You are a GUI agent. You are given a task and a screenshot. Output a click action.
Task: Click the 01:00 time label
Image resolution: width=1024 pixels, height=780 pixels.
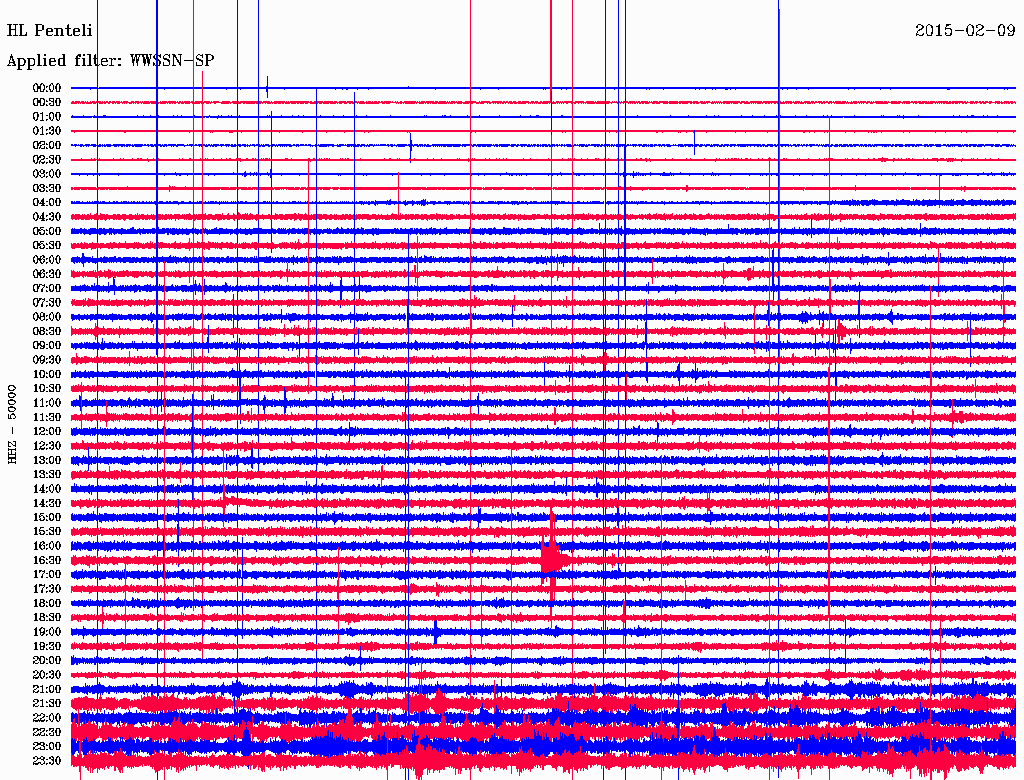click(x=46, y=117)
